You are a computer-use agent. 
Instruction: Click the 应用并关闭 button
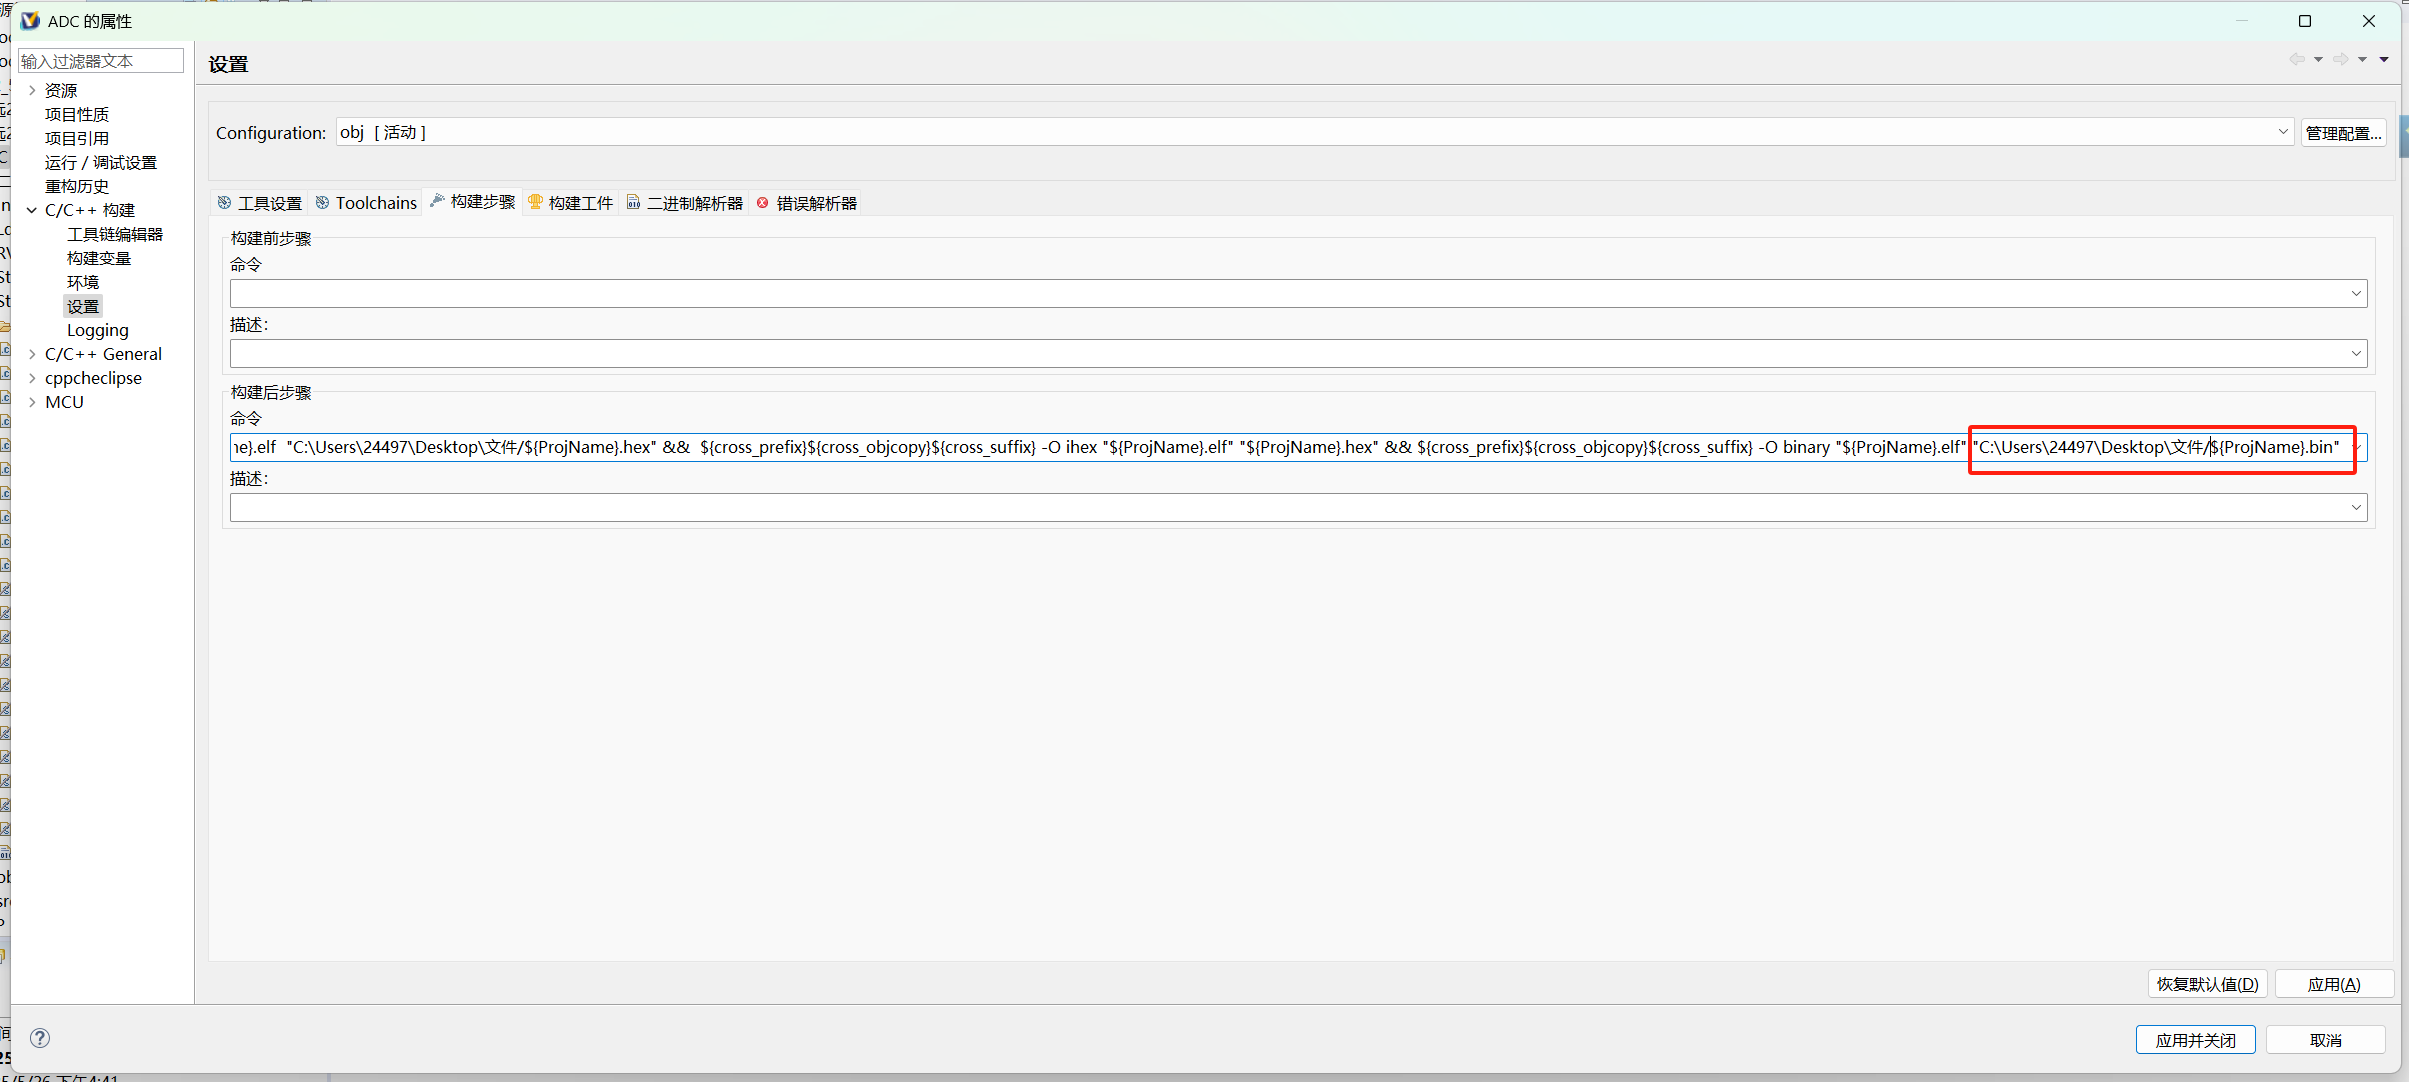2195,1040
